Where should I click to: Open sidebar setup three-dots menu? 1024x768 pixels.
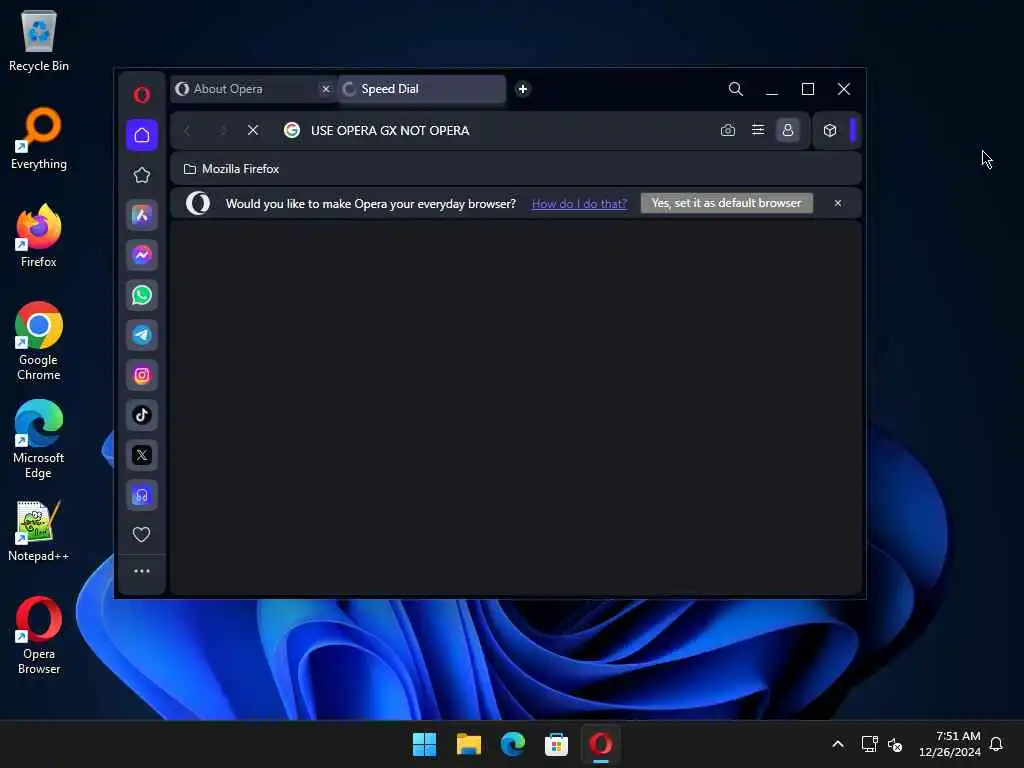(142, 571)
